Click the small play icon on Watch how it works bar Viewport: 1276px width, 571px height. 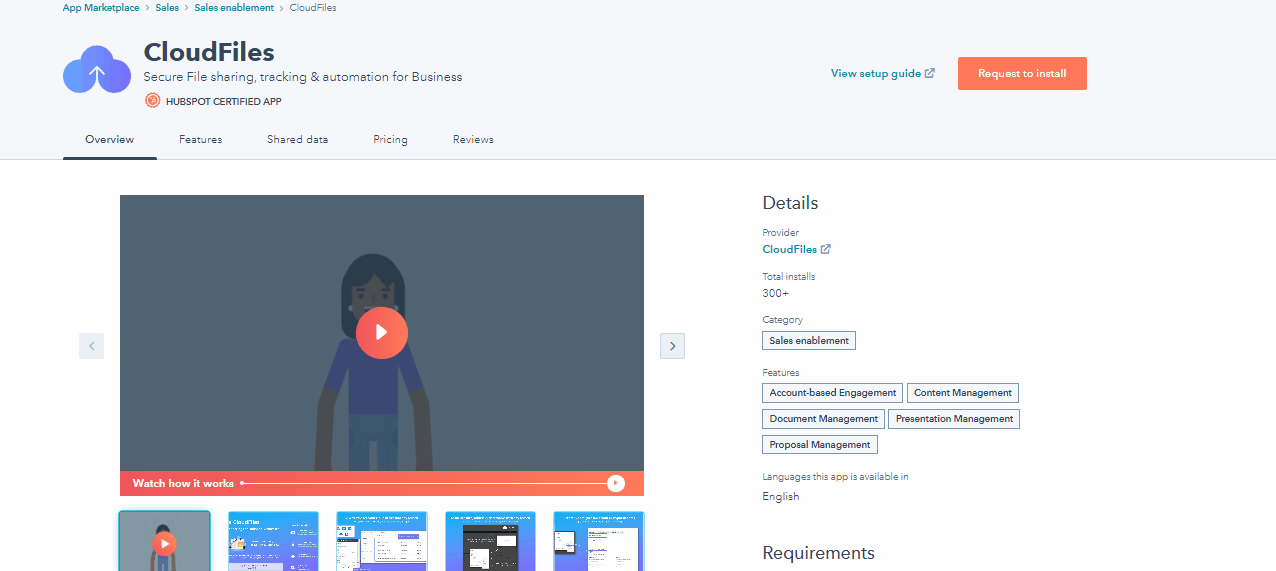click(x=616, y=483)
